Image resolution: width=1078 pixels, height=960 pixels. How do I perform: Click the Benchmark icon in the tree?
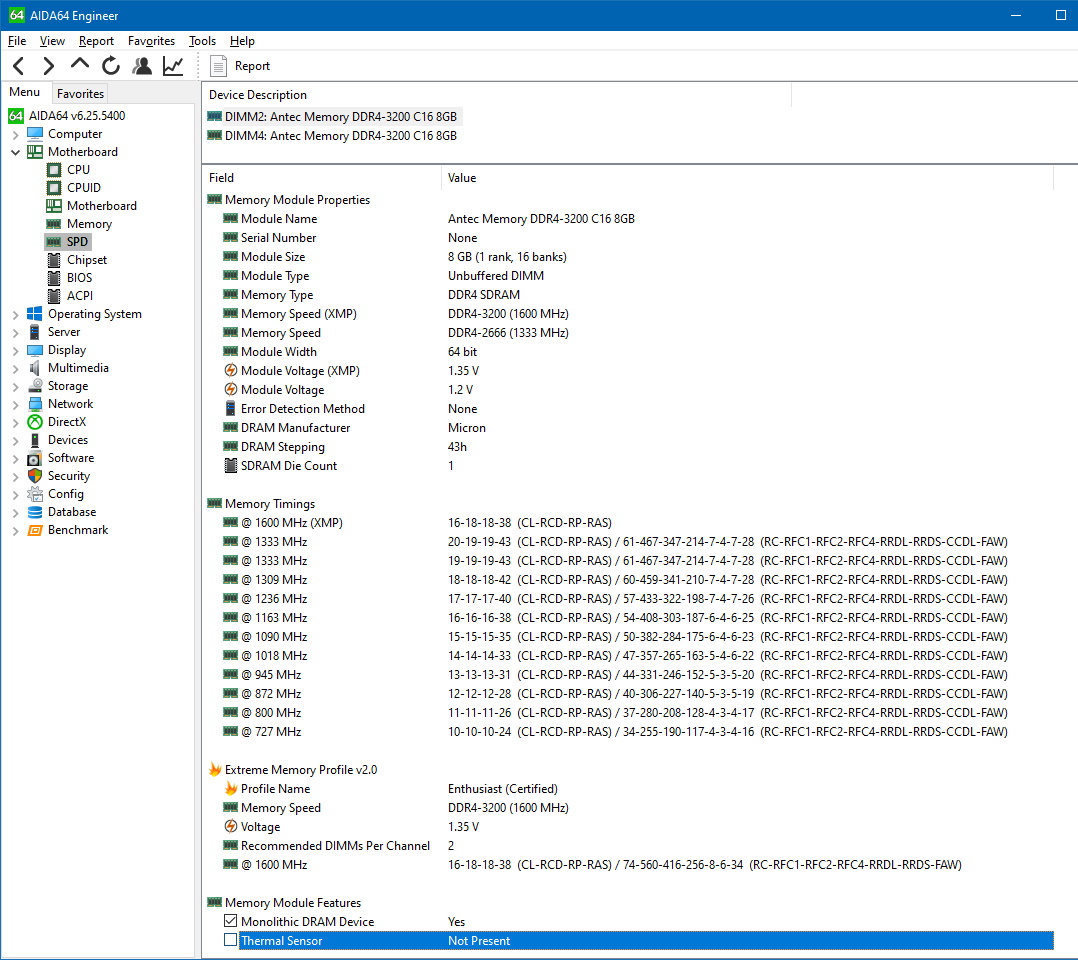[x=35, y=530]
